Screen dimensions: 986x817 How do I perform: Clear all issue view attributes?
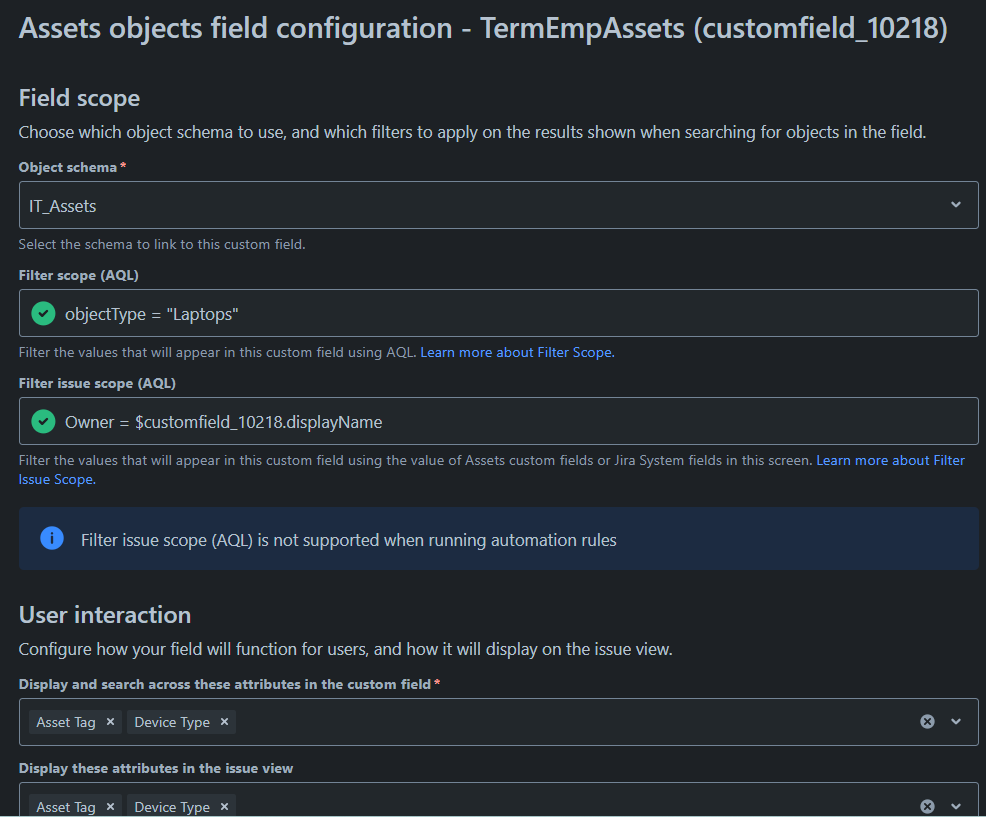(927, 806)
